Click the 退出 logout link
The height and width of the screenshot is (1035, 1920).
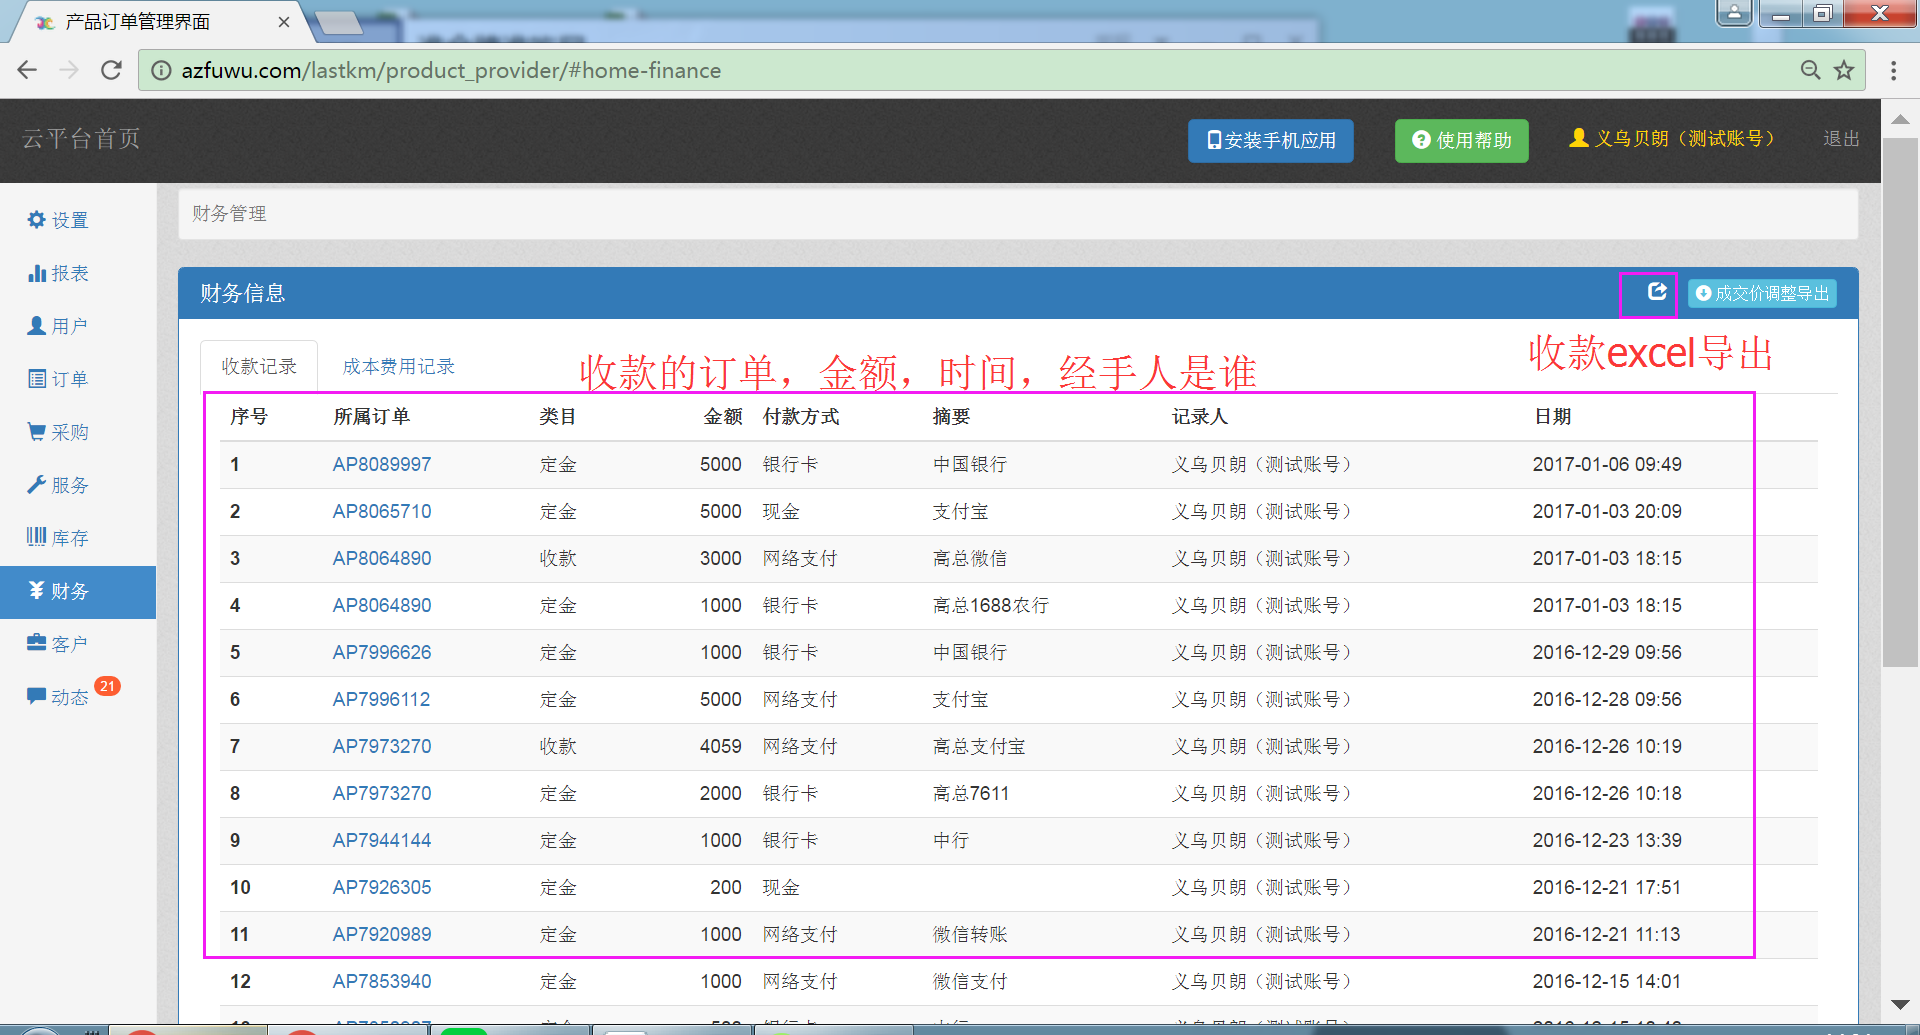coord(1841,138)
